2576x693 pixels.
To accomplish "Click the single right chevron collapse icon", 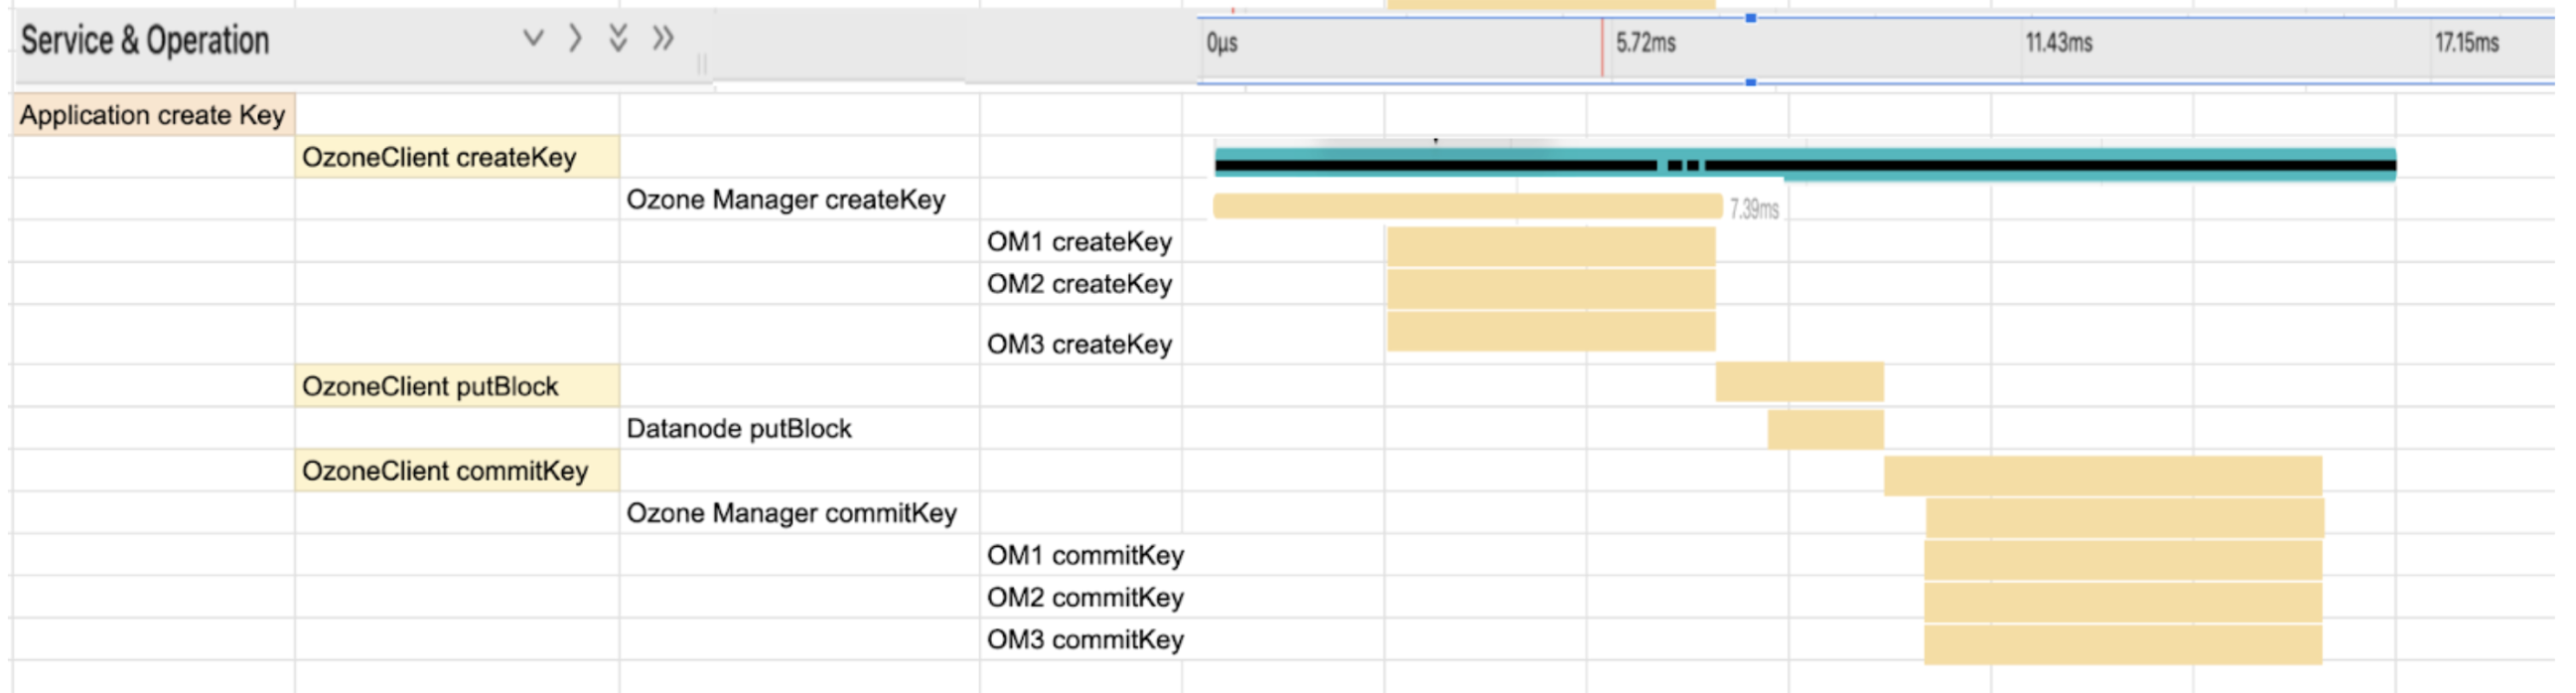I will pyautogui.click(x=575, y=39).
